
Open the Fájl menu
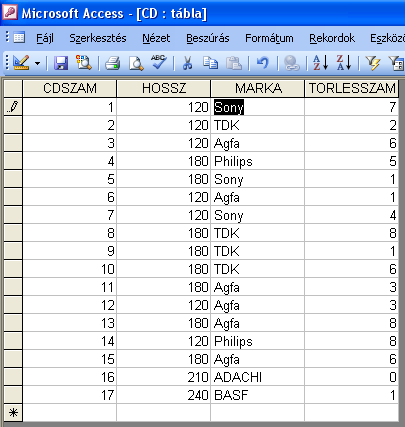pos(45,38)
